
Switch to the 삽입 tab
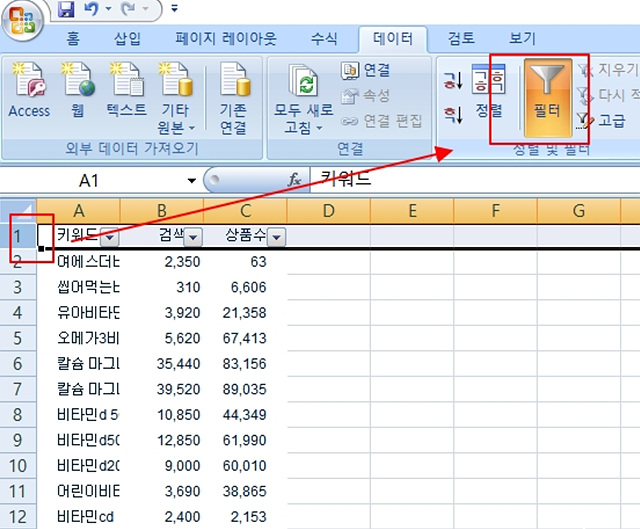127,39
